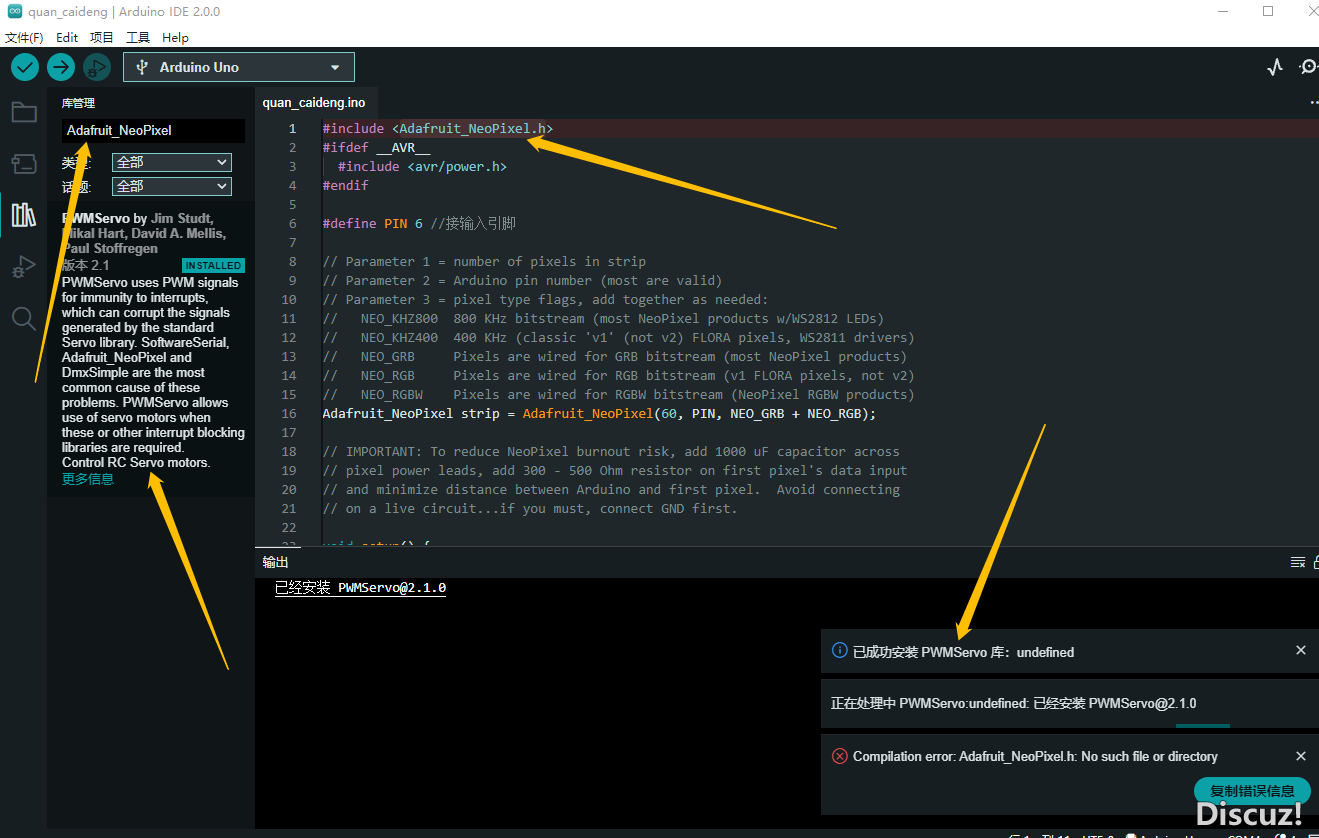Open the Debug sidebar icon
The image size is (1319, 838).
(24, 267)
